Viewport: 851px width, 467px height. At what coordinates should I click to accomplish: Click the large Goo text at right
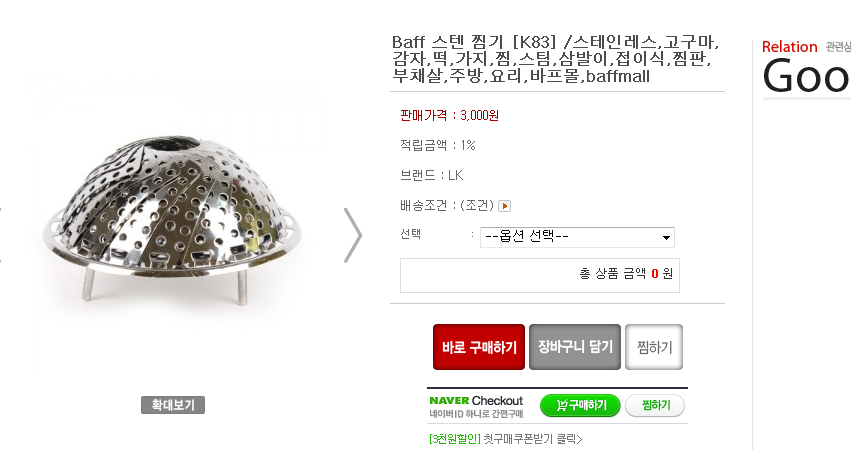coord(805,77)
